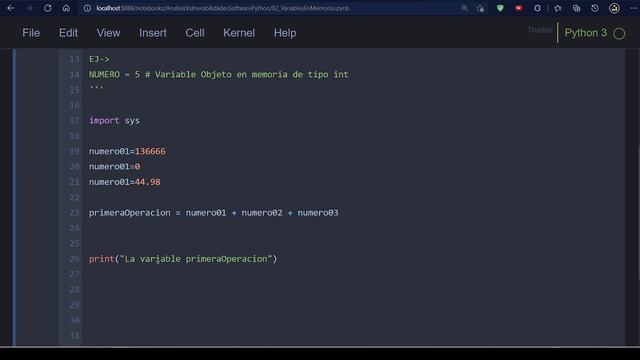Viewport: 640px width, 360px height.
Task: Click line number 26 in the gutter
Action: point(74,259)
